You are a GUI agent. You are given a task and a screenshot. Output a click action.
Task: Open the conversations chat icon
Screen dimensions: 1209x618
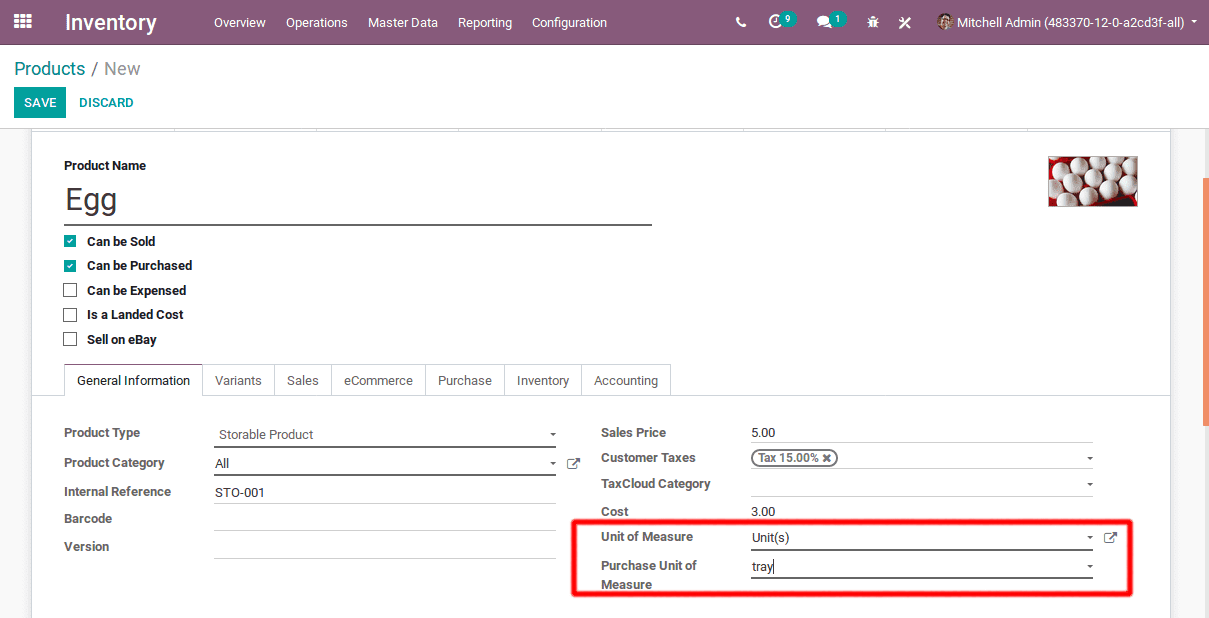824,22
